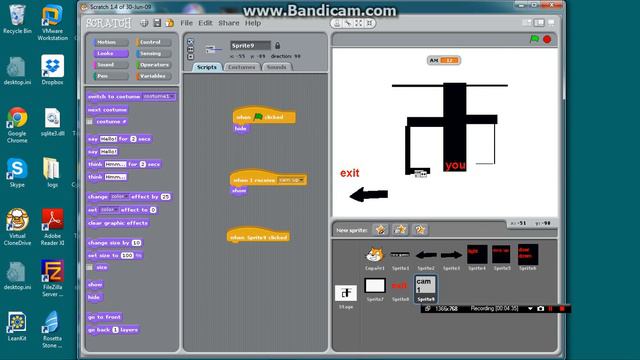Click the share project icon
This screenshot has height=360, width=640.
point(169,23)
